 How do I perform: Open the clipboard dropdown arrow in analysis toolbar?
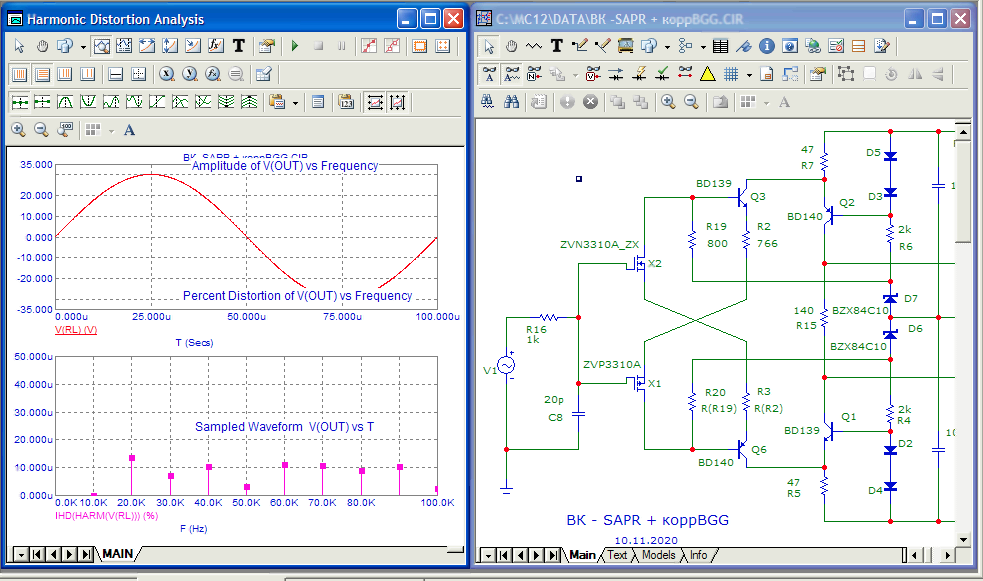click(x=295, y=102)
